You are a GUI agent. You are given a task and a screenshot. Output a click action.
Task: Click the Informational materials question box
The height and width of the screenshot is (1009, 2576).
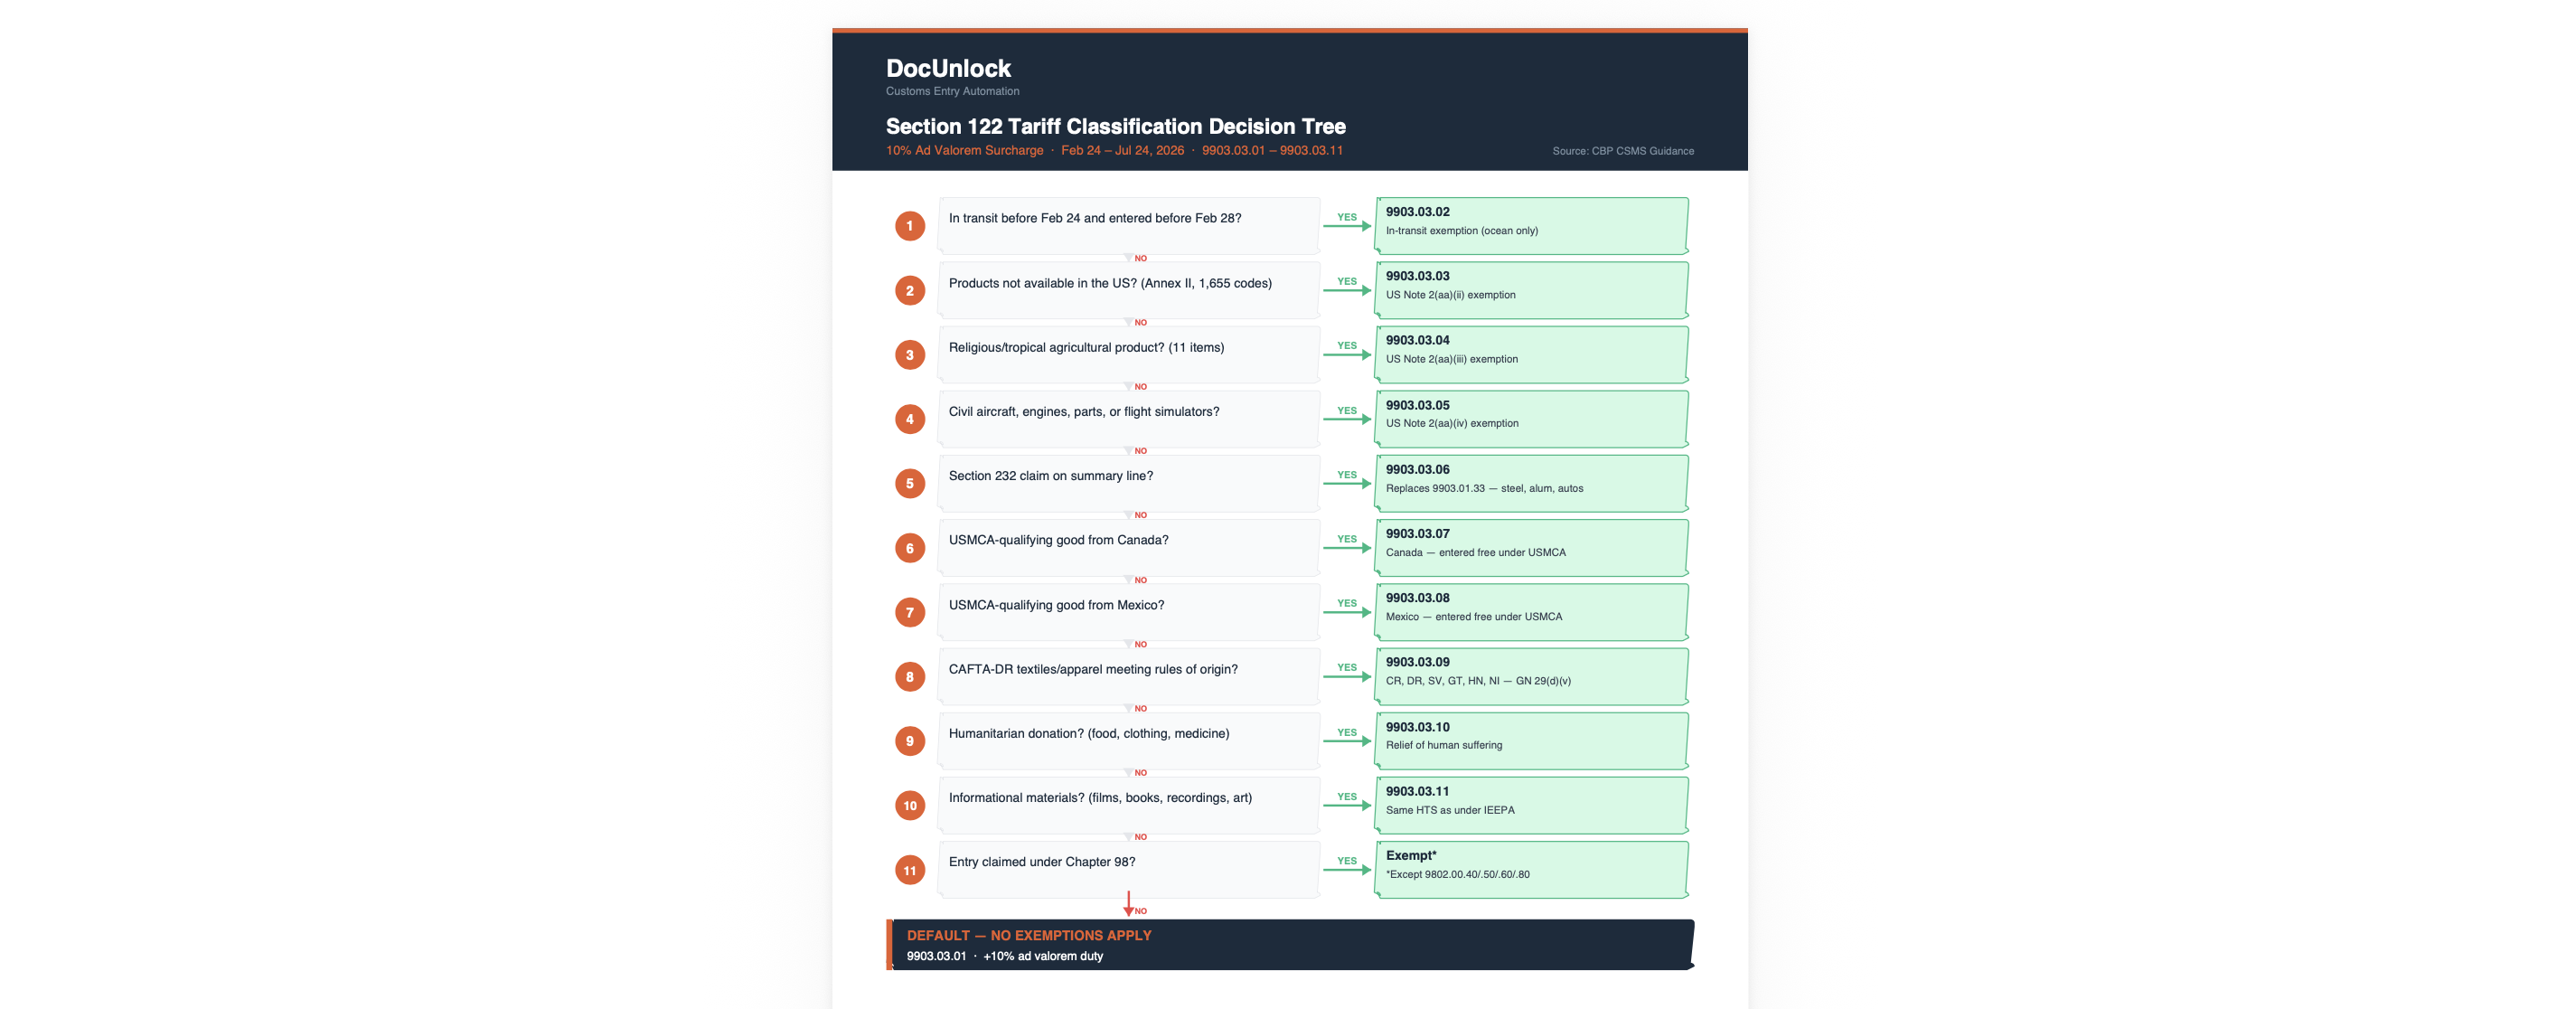1128,805
